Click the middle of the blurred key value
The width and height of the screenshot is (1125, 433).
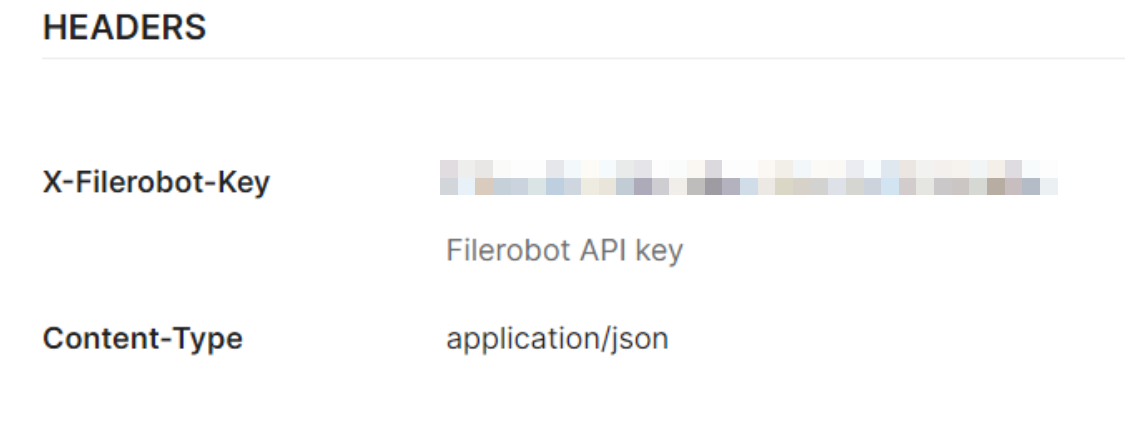(748, 177)
